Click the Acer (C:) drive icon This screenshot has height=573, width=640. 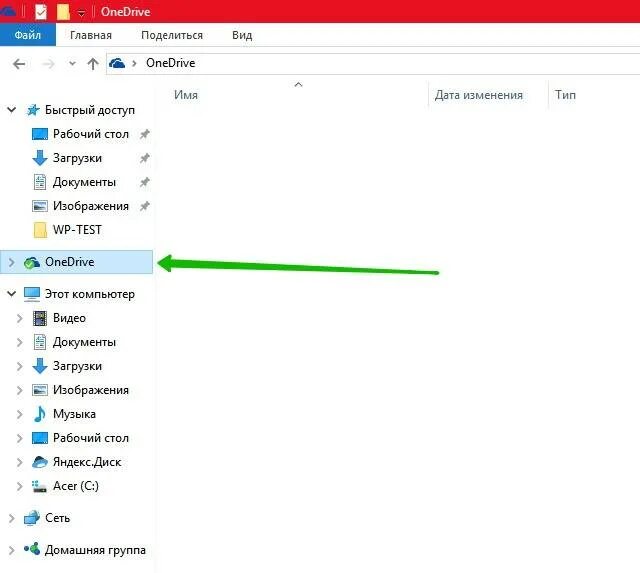click(40, 486)
